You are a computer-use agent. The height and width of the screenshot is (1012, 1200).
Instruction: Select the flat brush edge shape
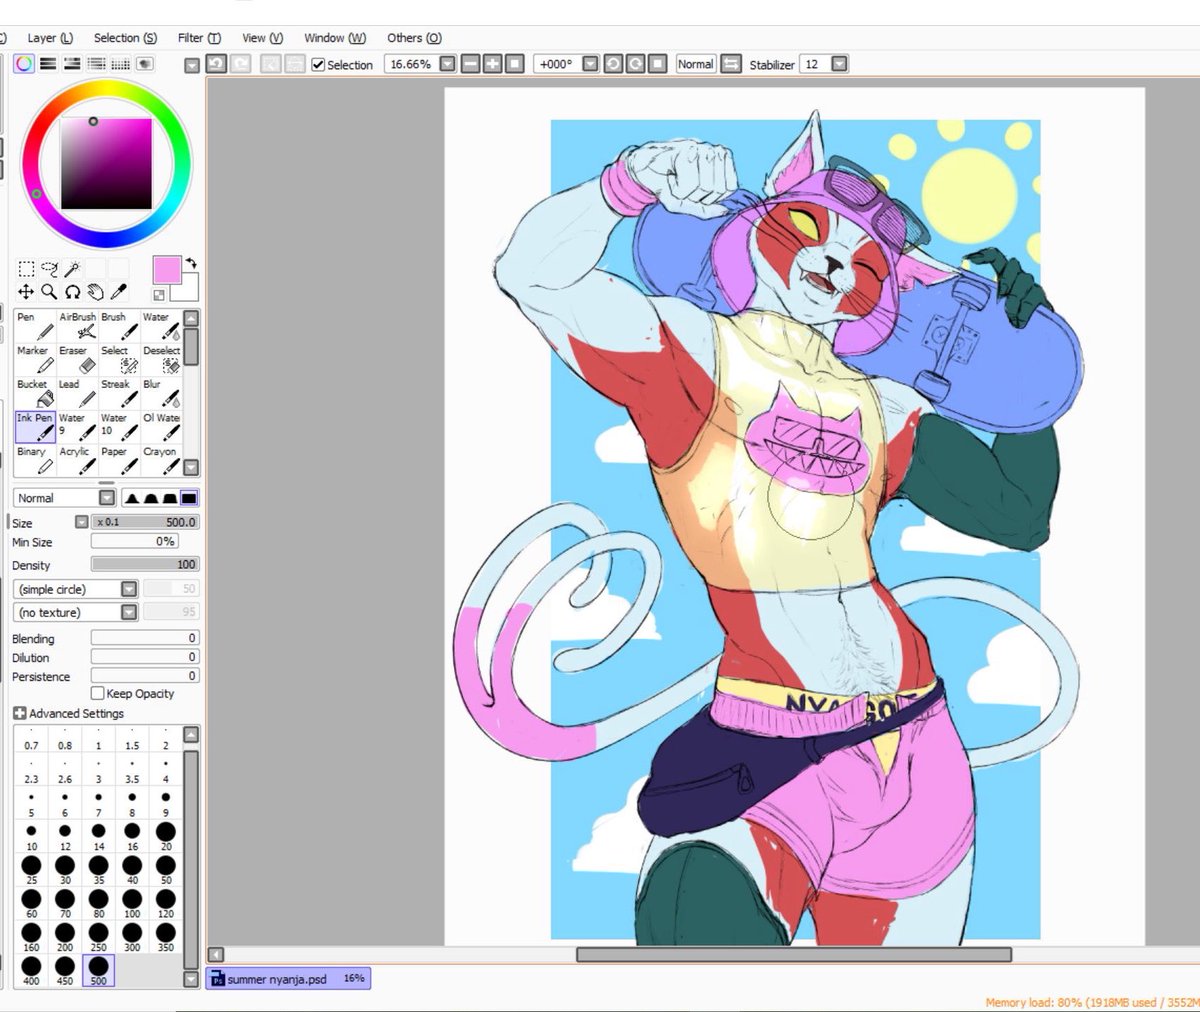point(189,498)
